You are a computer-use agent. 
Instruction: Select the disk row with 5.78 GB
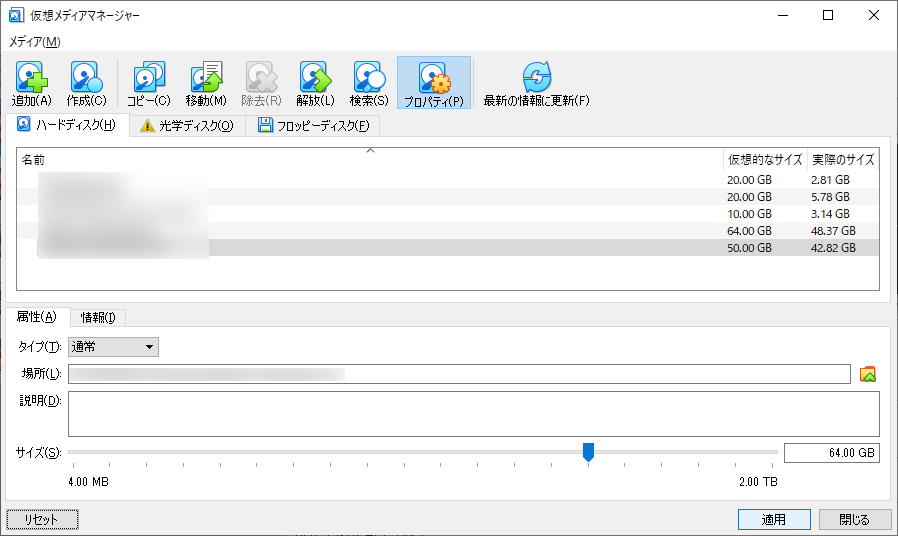click(x=448, y=197)
